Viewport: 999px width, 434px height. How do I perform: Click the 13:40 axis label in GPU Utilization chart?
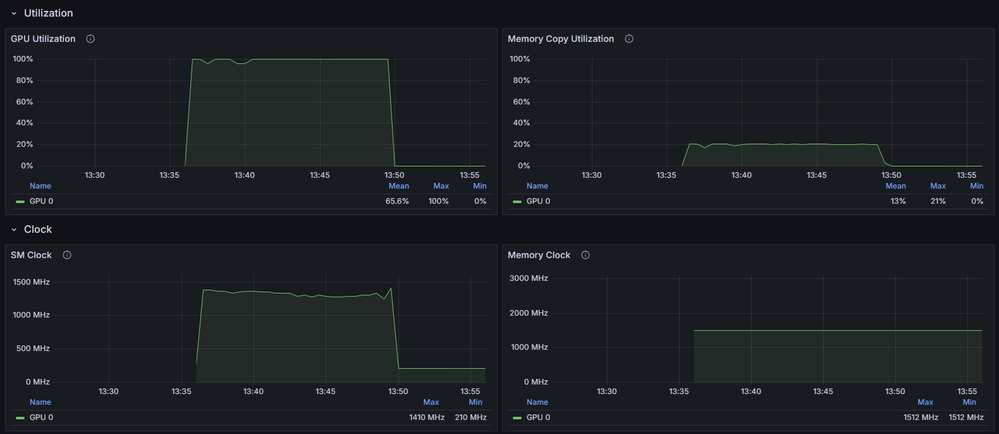(245, 175)
